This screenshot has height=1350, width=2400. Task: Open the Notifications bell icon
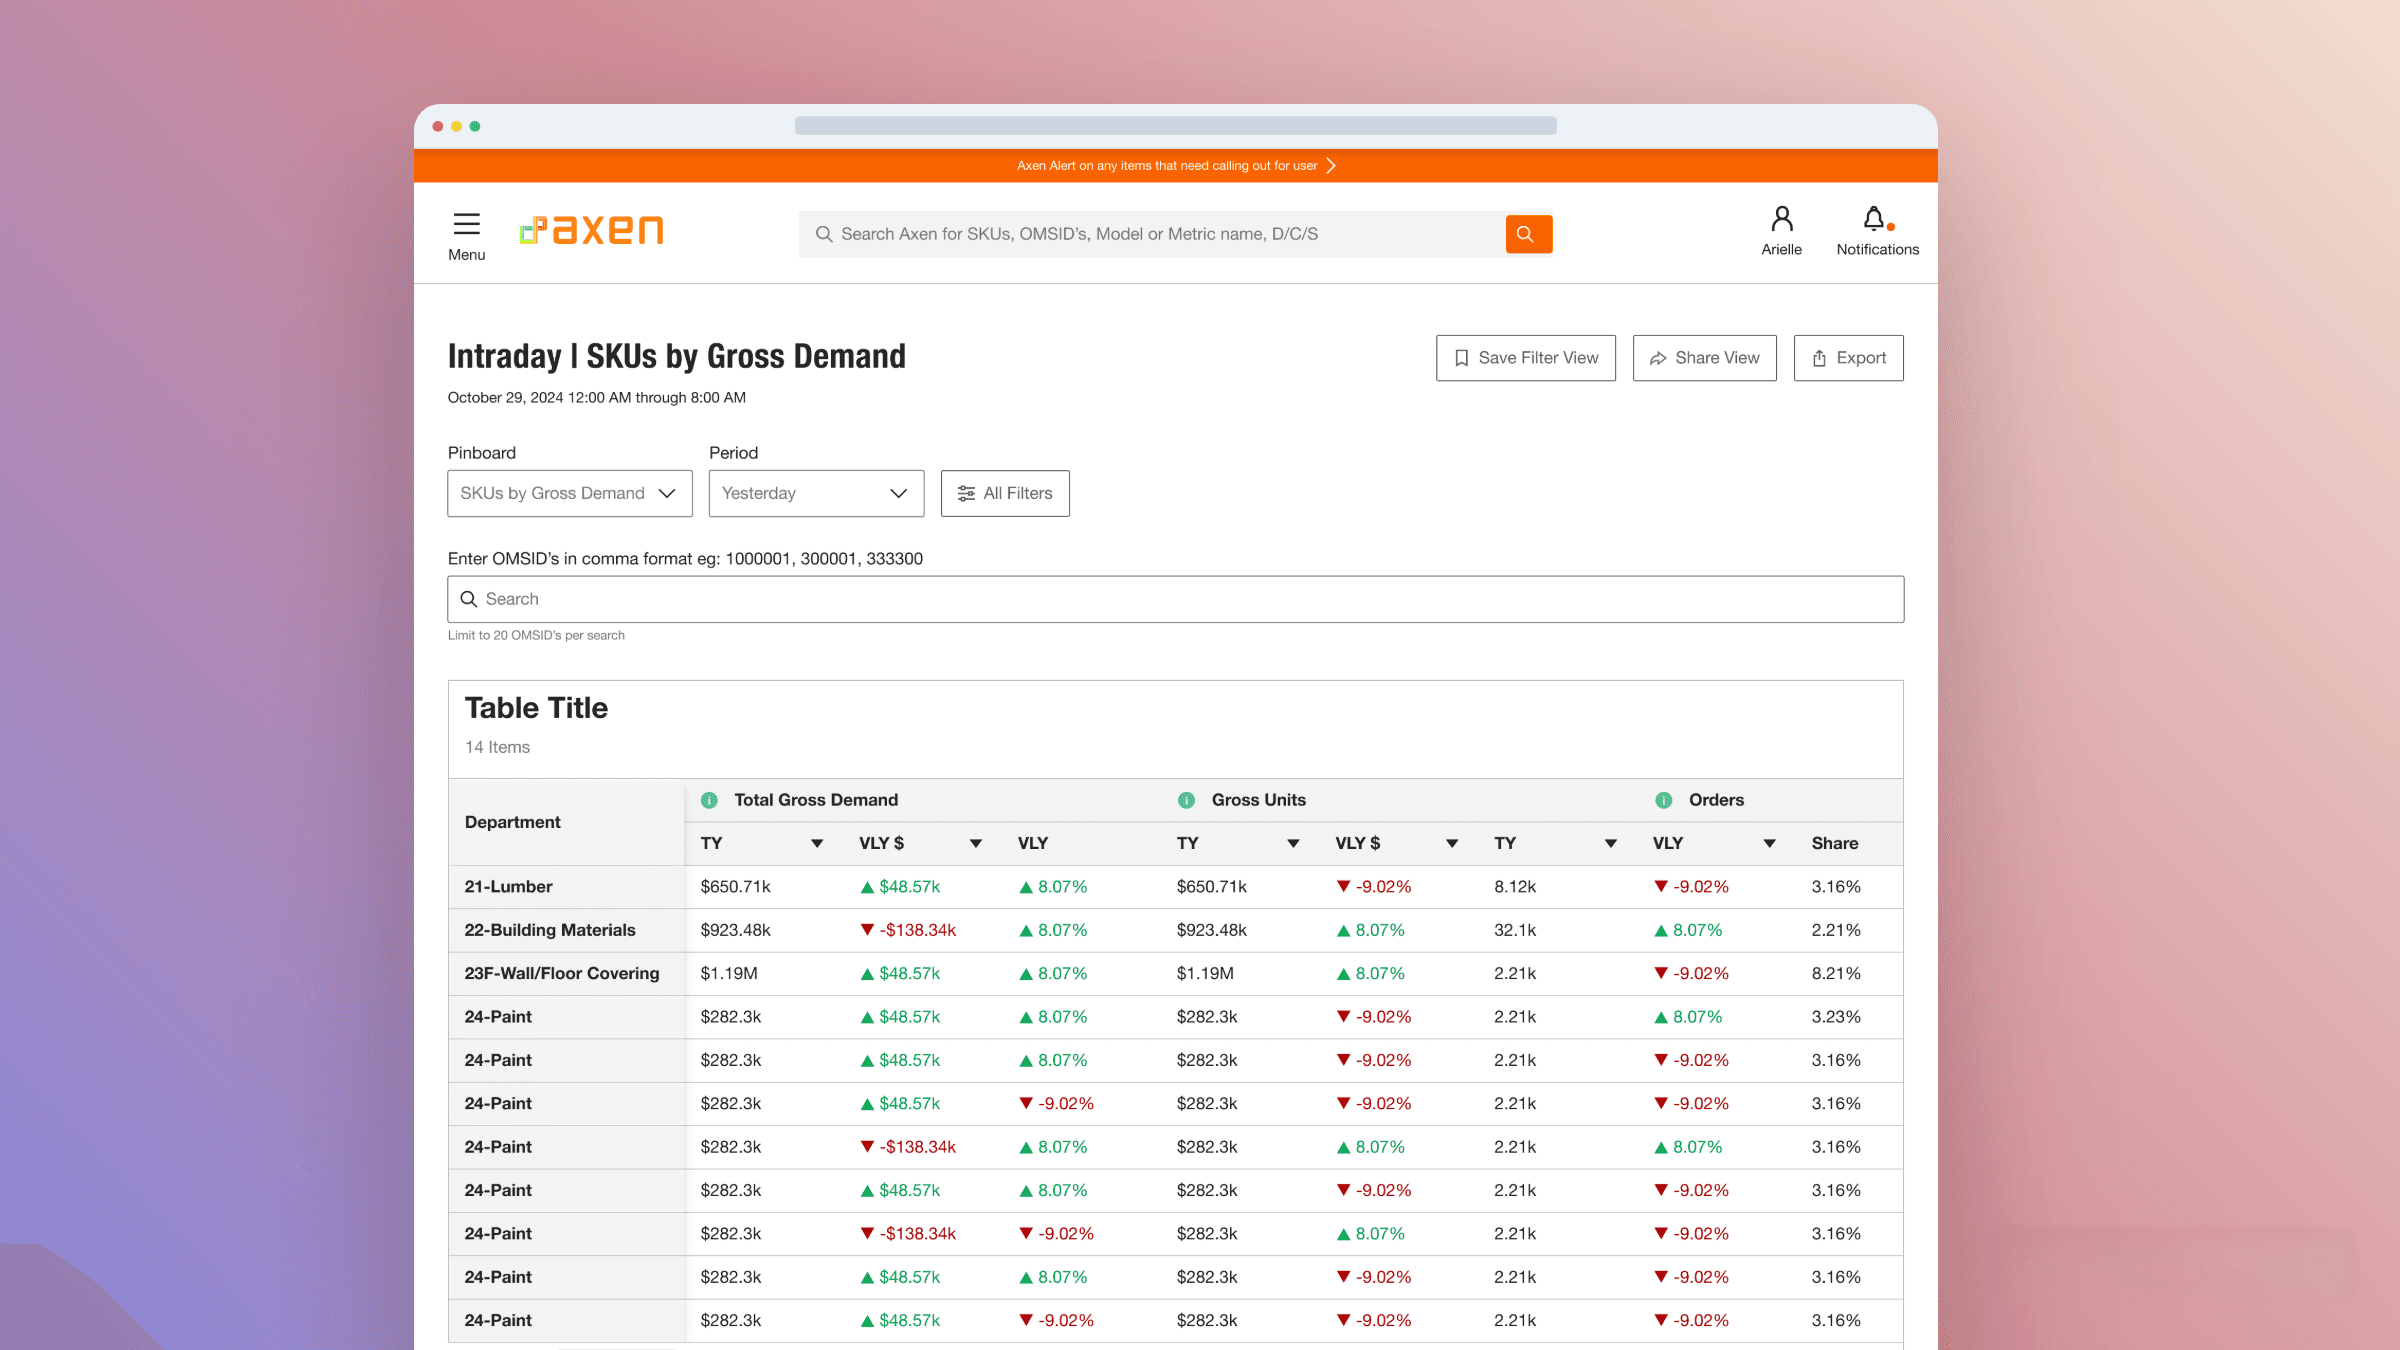click(1875, 220)
